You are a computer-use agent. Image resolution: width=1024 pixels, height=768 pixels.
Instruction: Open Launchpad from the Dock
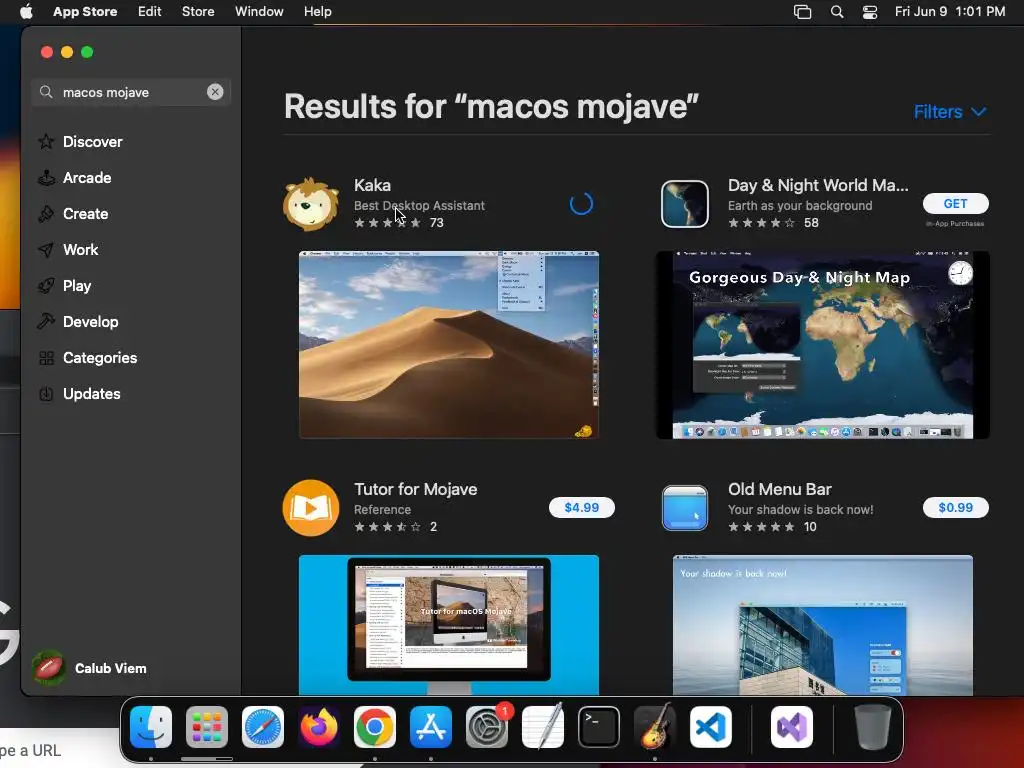click(x=207, y=727)
